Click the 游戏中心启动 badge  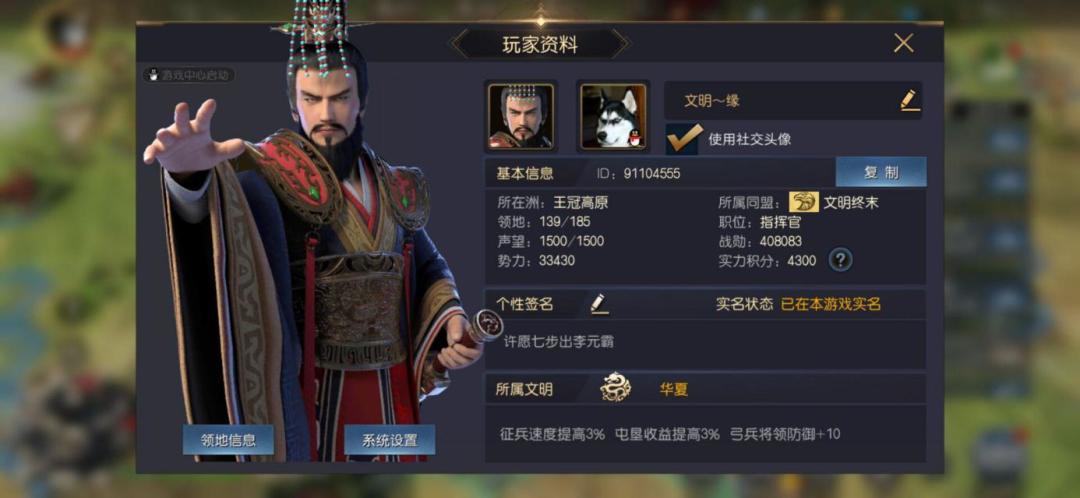point(189,74)
